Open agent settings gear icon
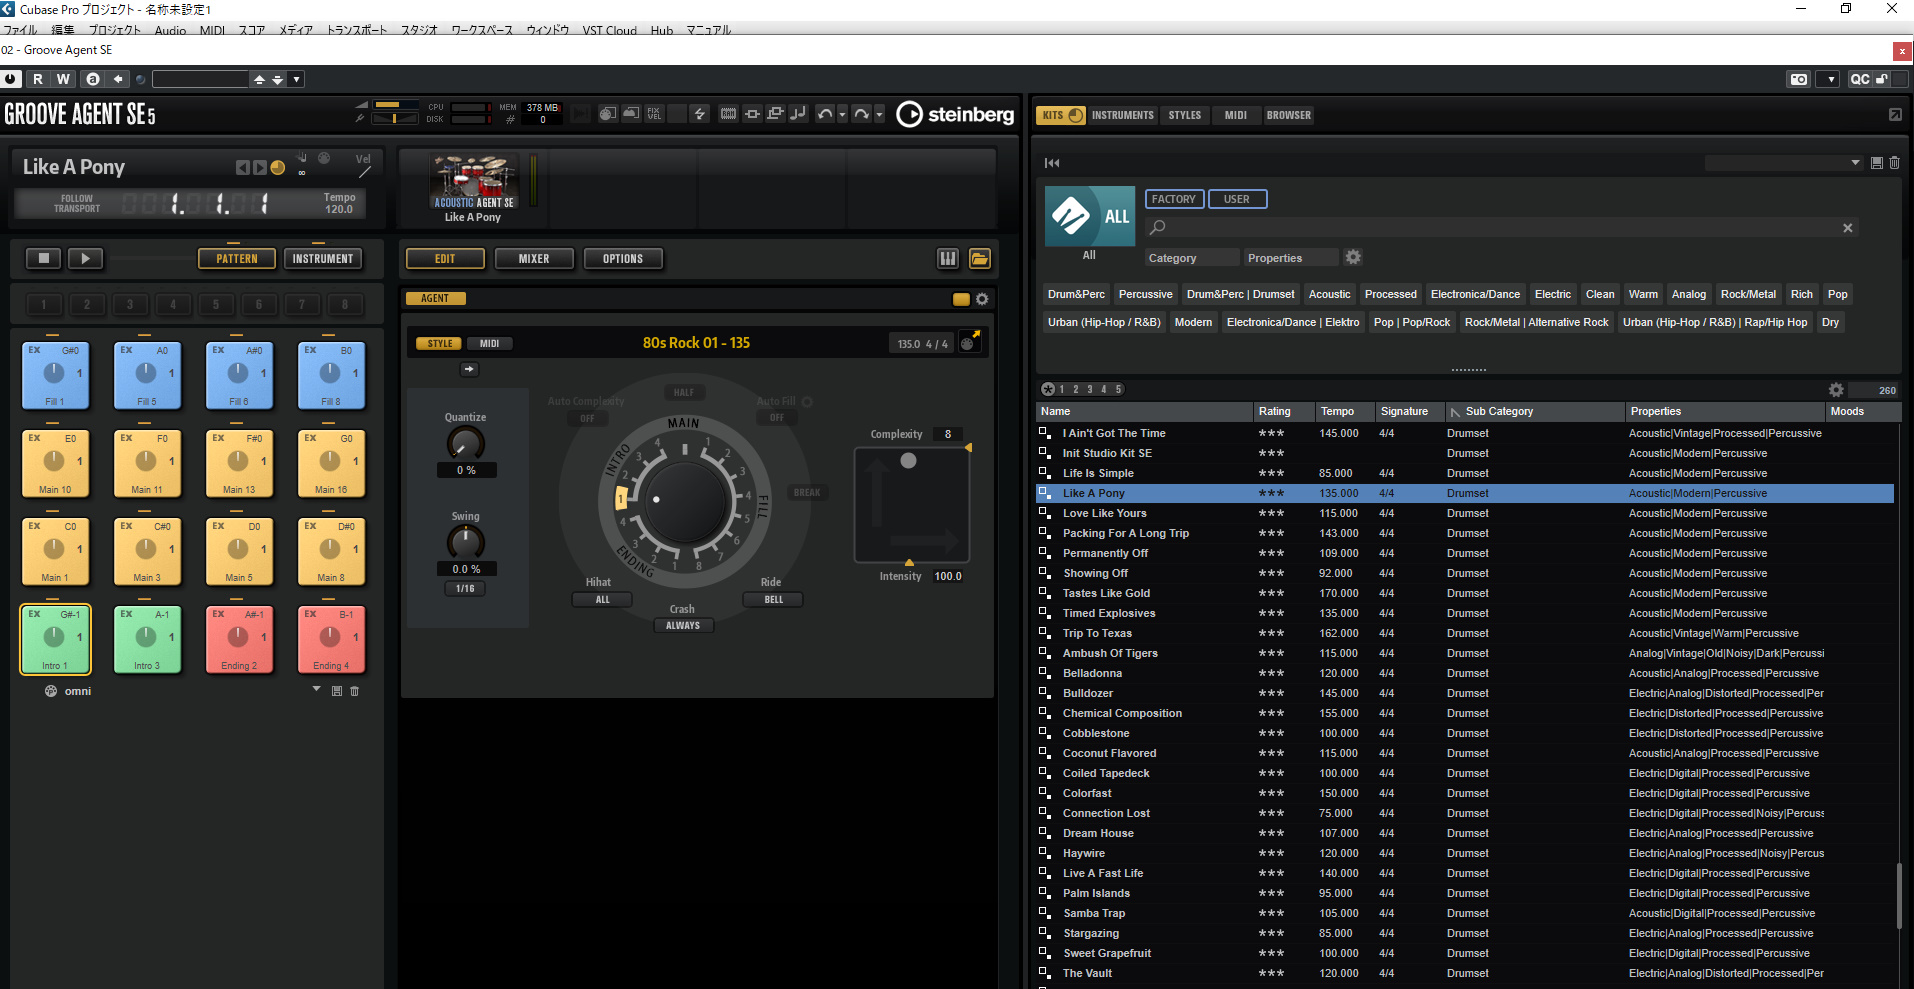The width and height of the screenshot is (1914, 989). pyautogui.click(x=982, y=299)
